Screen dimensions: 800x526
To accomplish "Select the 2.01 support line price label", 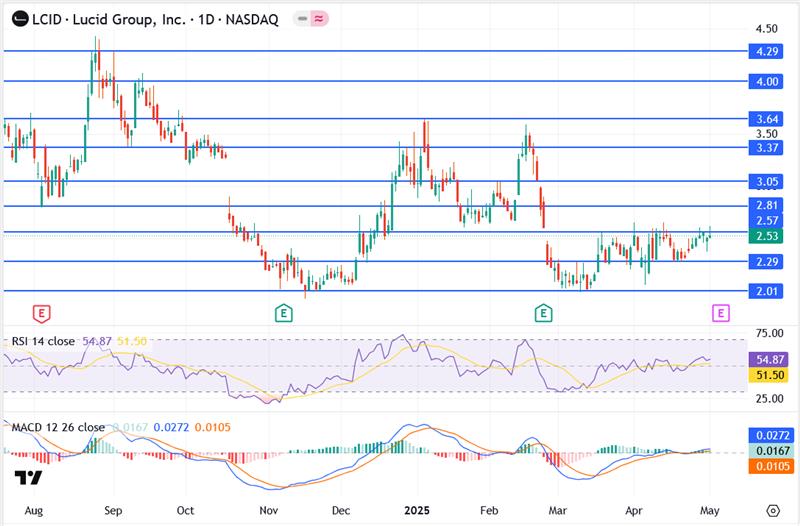I will (x=767, y=291).
